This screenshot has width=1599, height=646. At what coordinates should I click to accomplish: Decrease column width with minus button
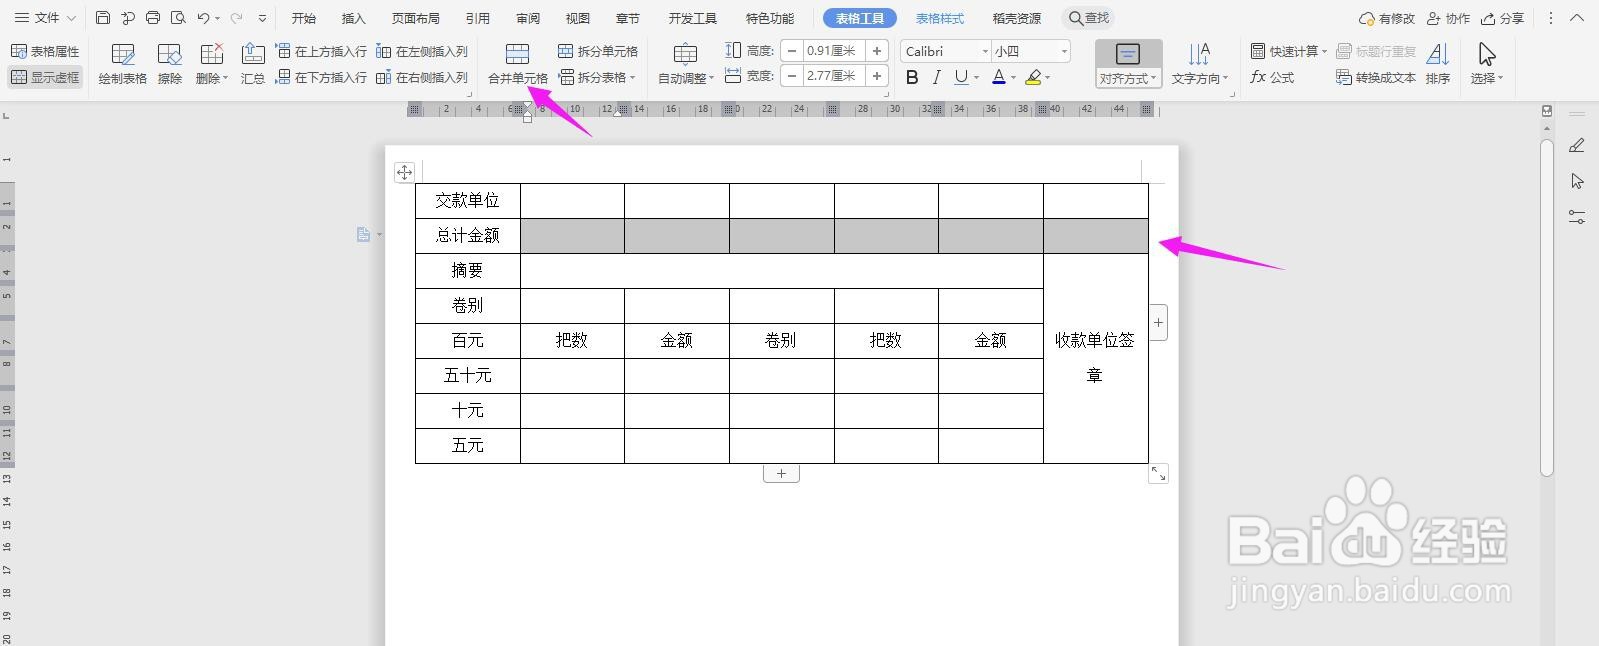792,76
